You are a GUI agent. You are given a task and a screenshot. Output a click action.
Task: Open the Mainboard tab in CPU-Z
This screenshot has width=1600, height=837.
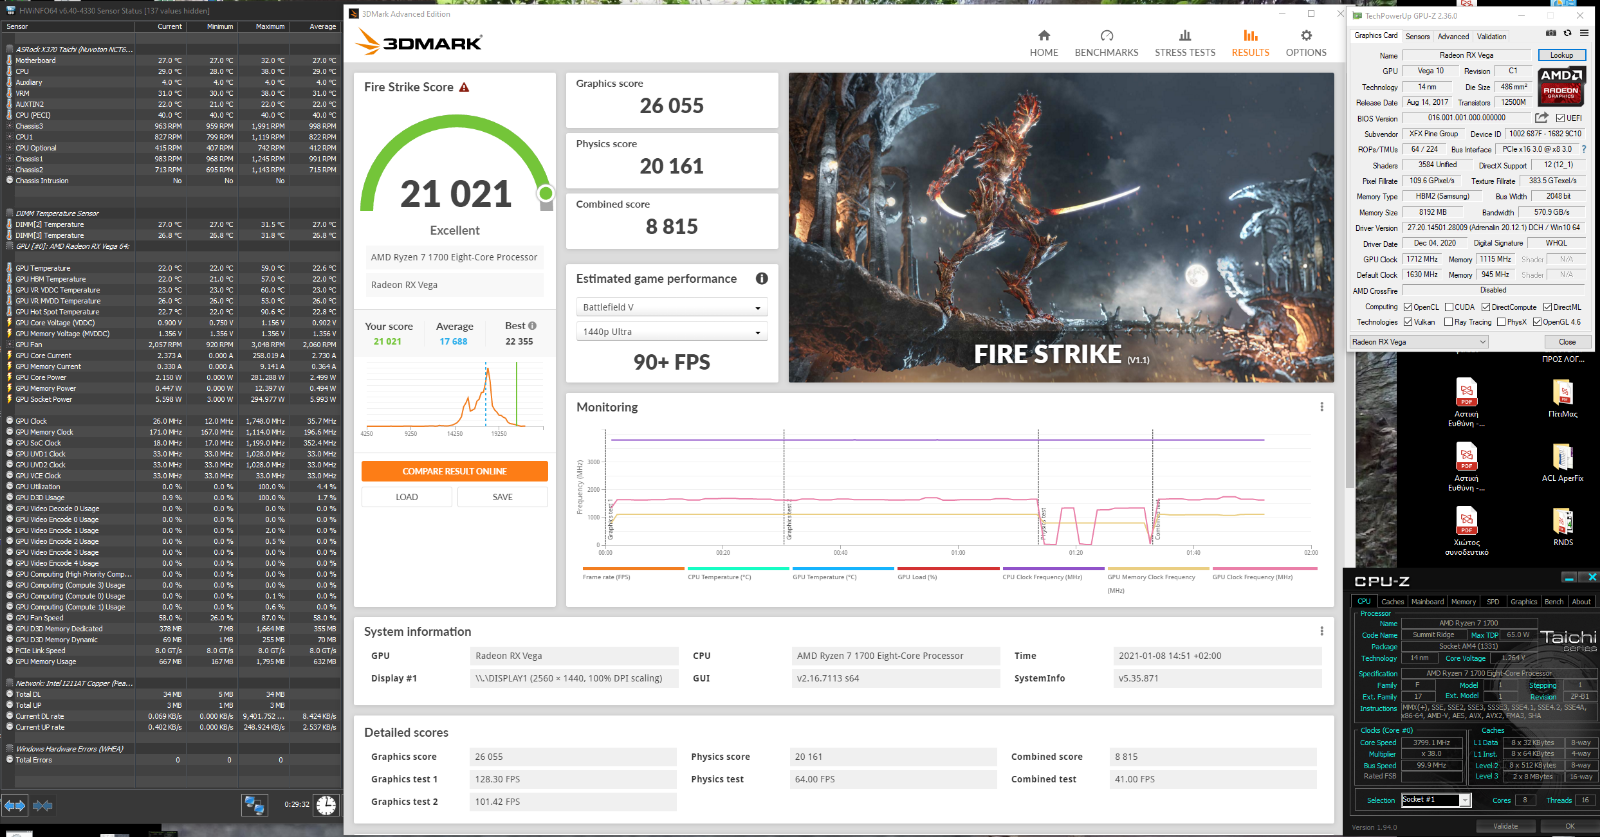1427,602
